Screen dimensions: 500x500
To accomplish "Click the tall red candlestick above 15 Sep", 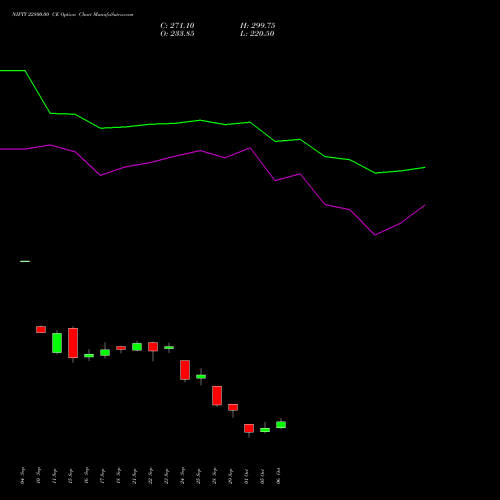I will pos(73,343).
